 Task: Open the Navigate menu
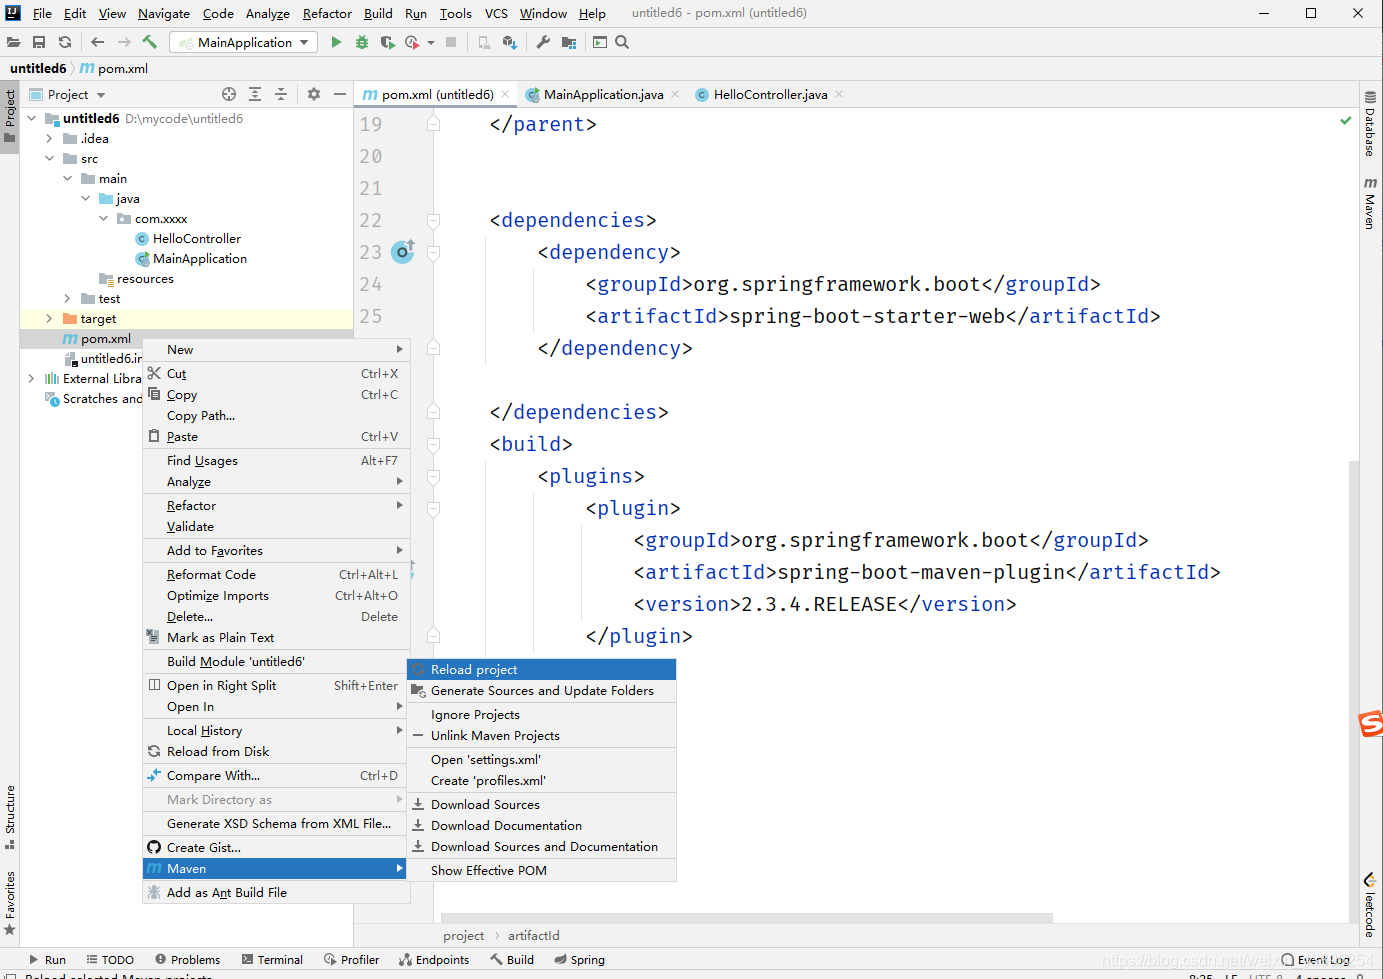pos(163,13)
